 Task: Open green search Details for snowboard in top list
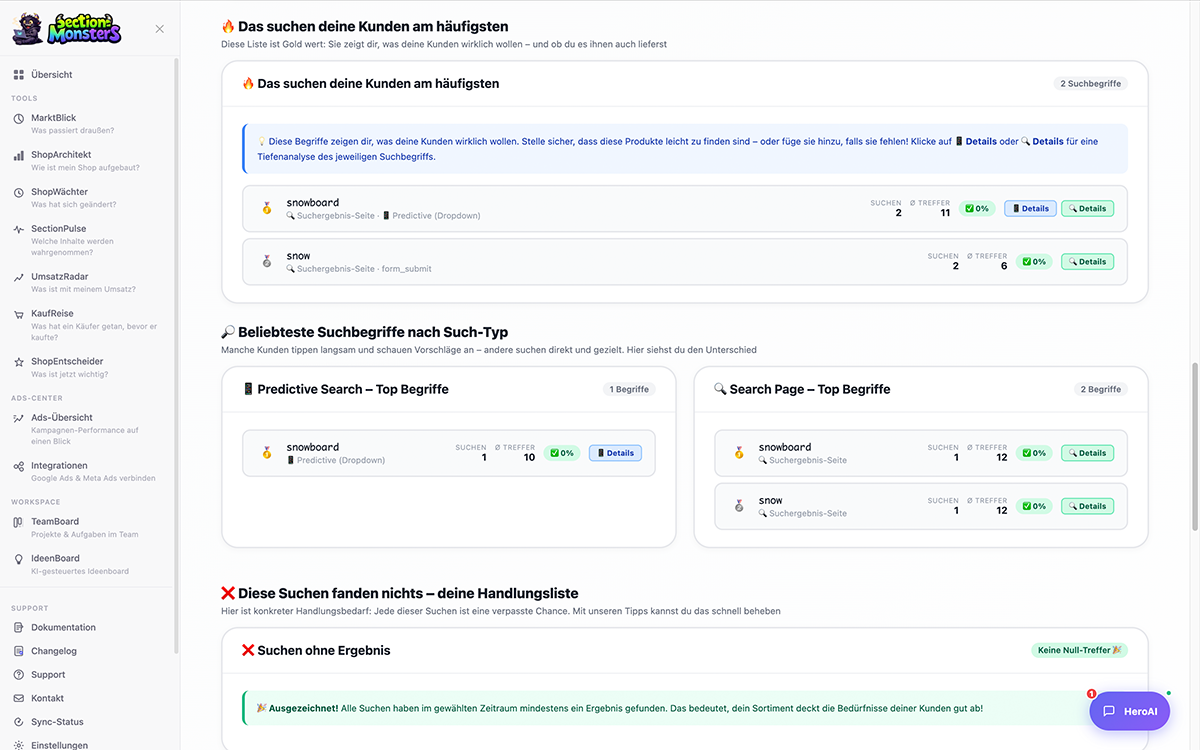click(1087, 209)
